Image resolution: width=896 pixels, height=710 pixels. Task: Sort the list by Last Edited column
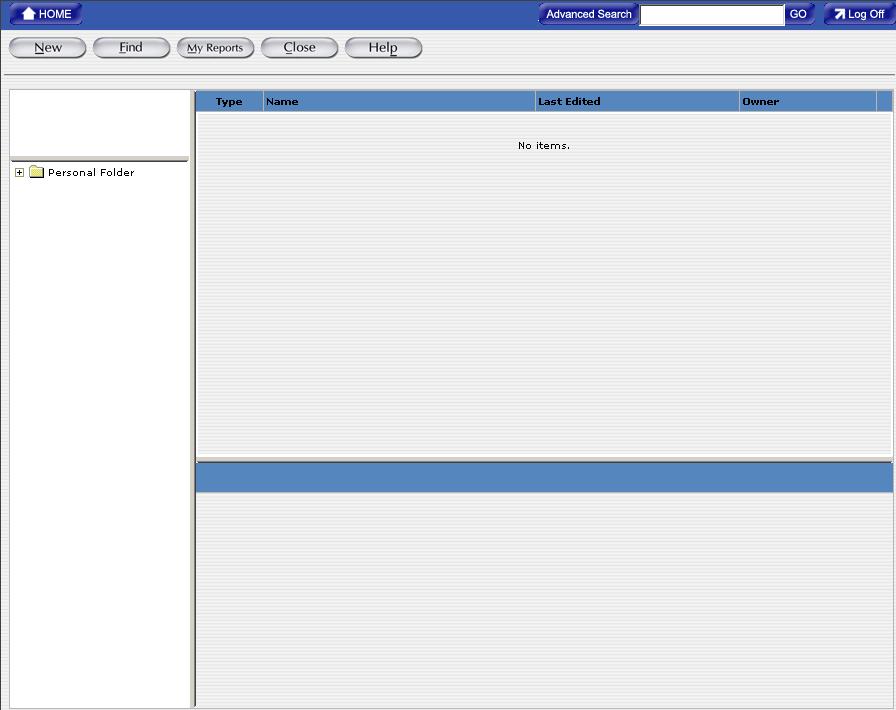(637, 101)
